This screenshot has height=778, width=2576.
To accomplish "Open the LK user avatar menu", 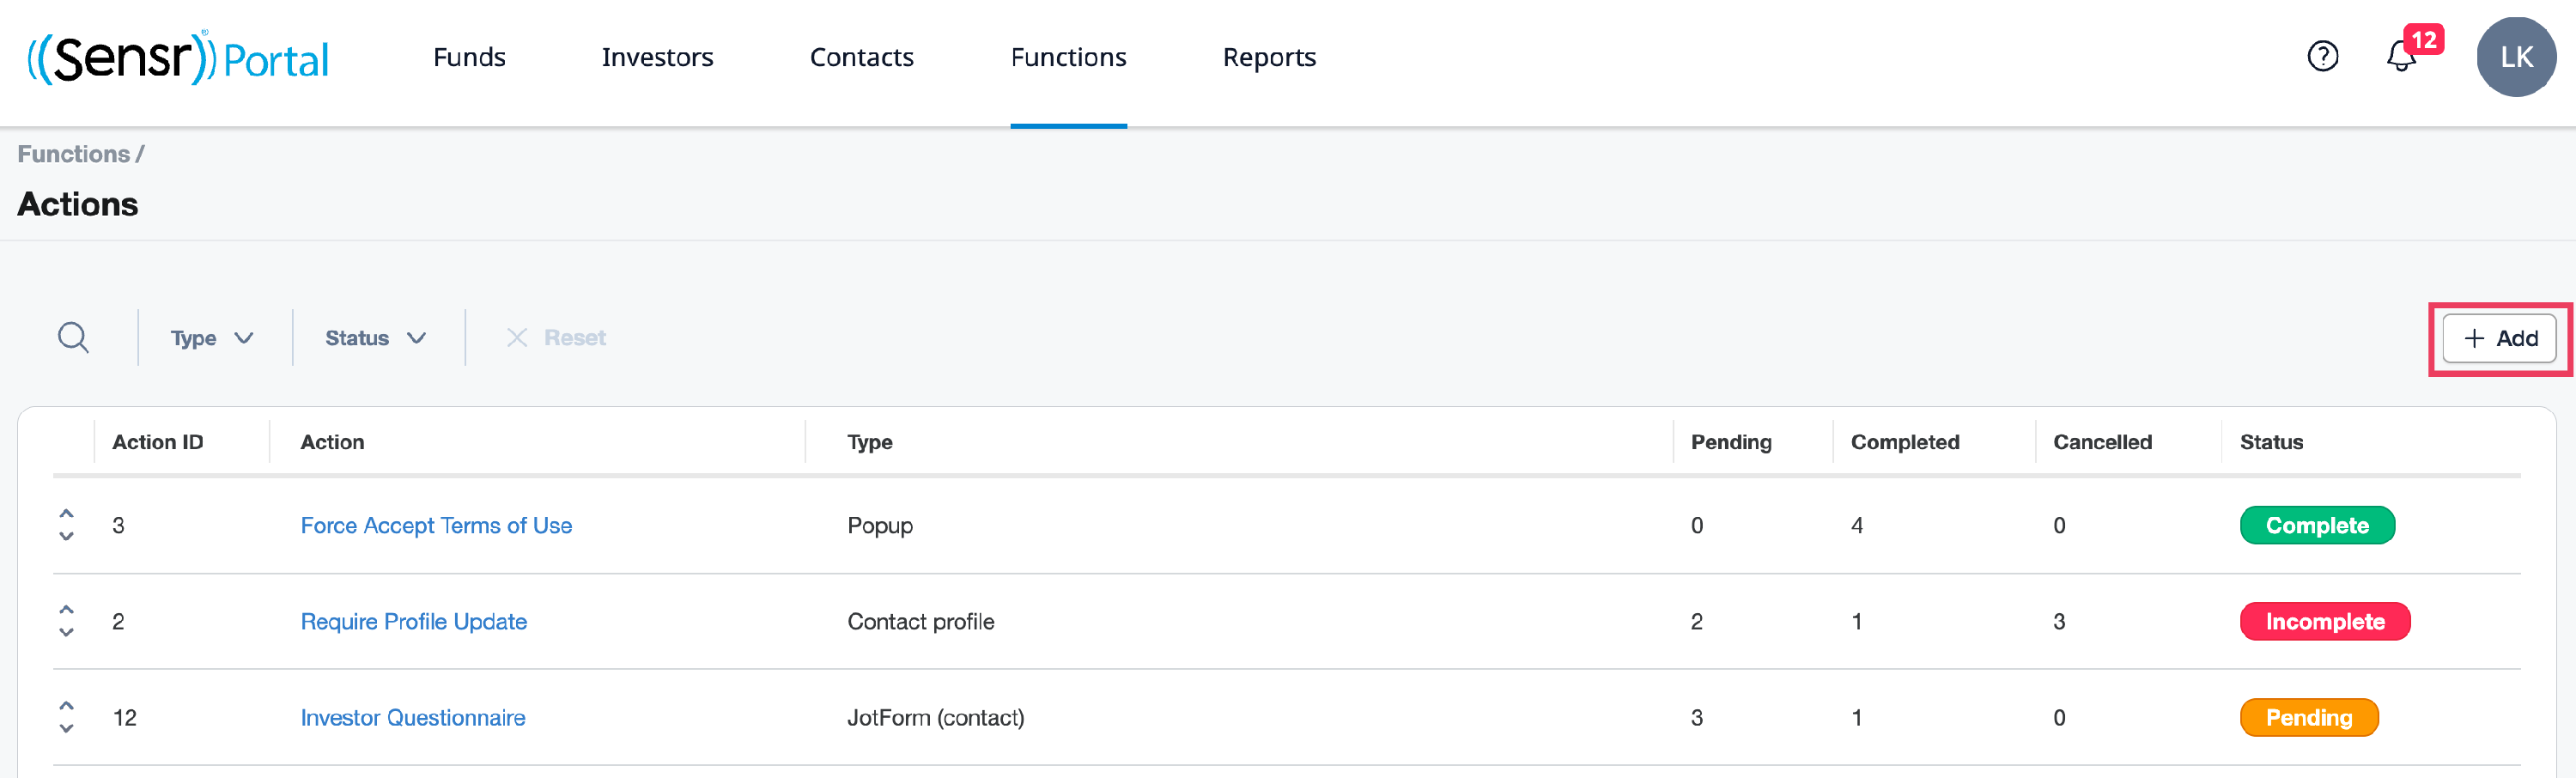I will point(2515,57).
